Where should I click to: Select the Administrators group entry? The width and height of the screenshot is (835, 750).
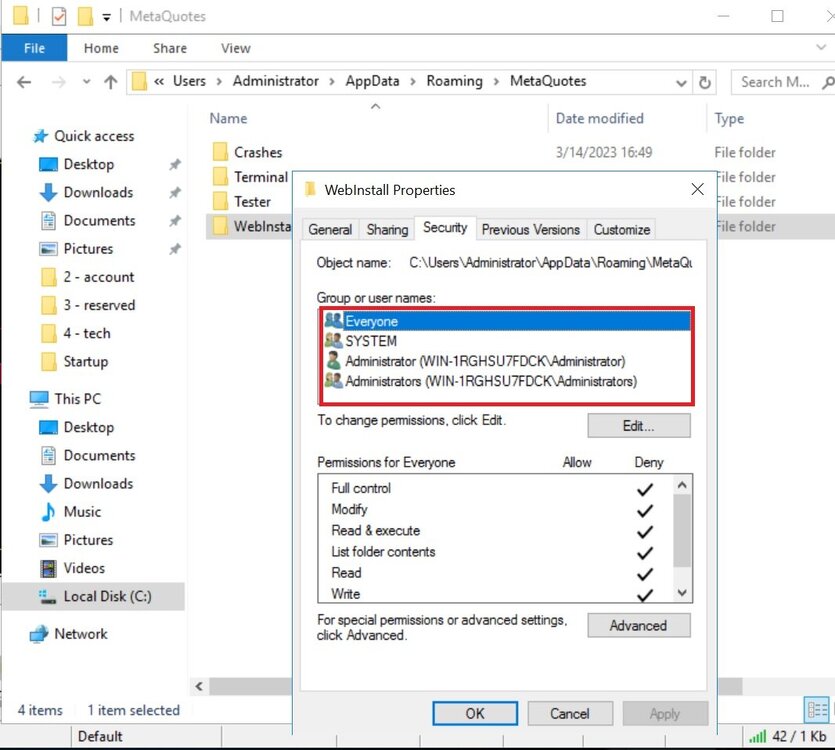pyautogui.click(x=506, y=381)
